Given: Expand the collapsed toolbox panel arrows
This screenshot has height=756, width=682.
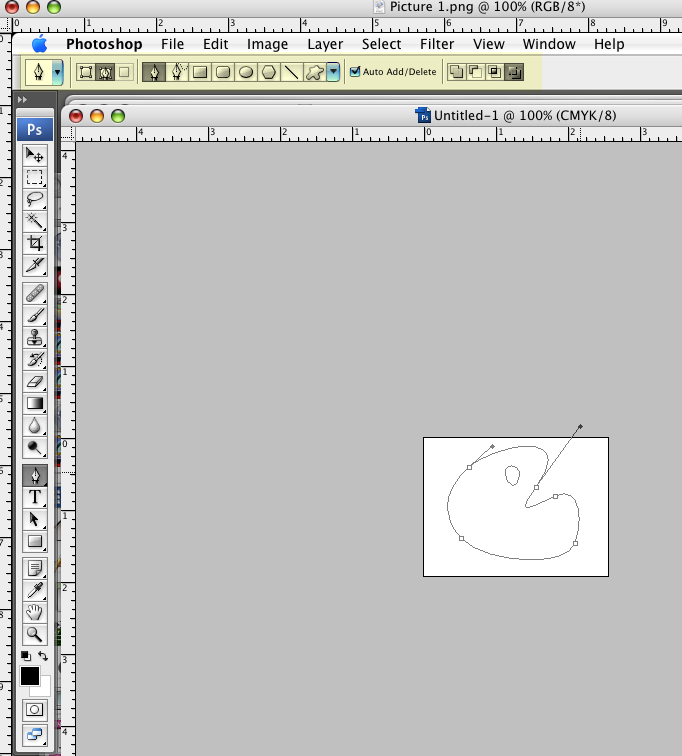Looking at the screenshot, I should coord(22,100).
